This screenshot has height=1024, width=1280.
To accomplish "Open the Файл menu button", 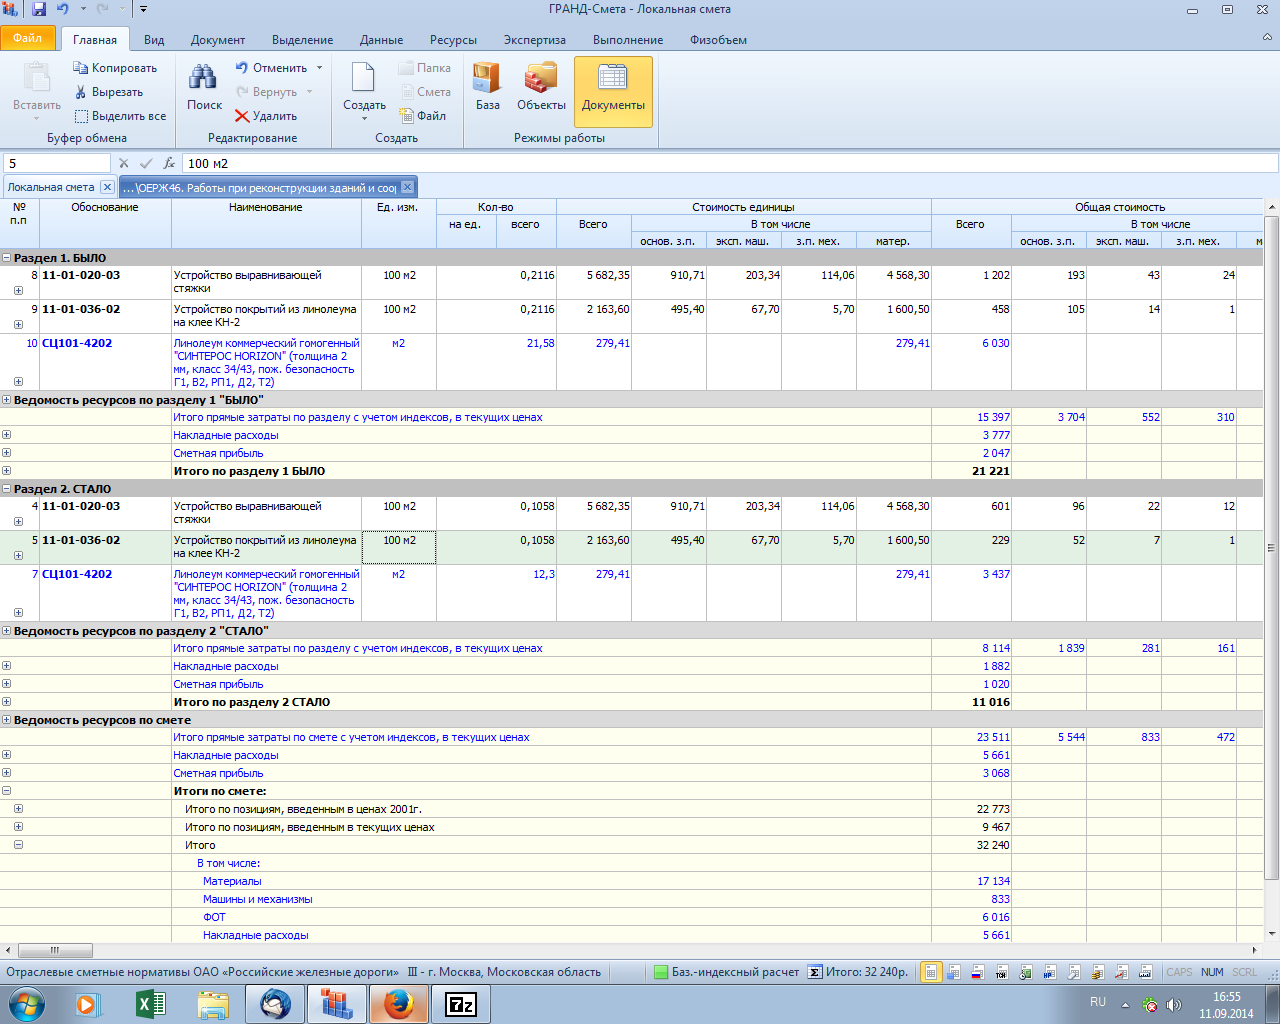I will [28, 38].
